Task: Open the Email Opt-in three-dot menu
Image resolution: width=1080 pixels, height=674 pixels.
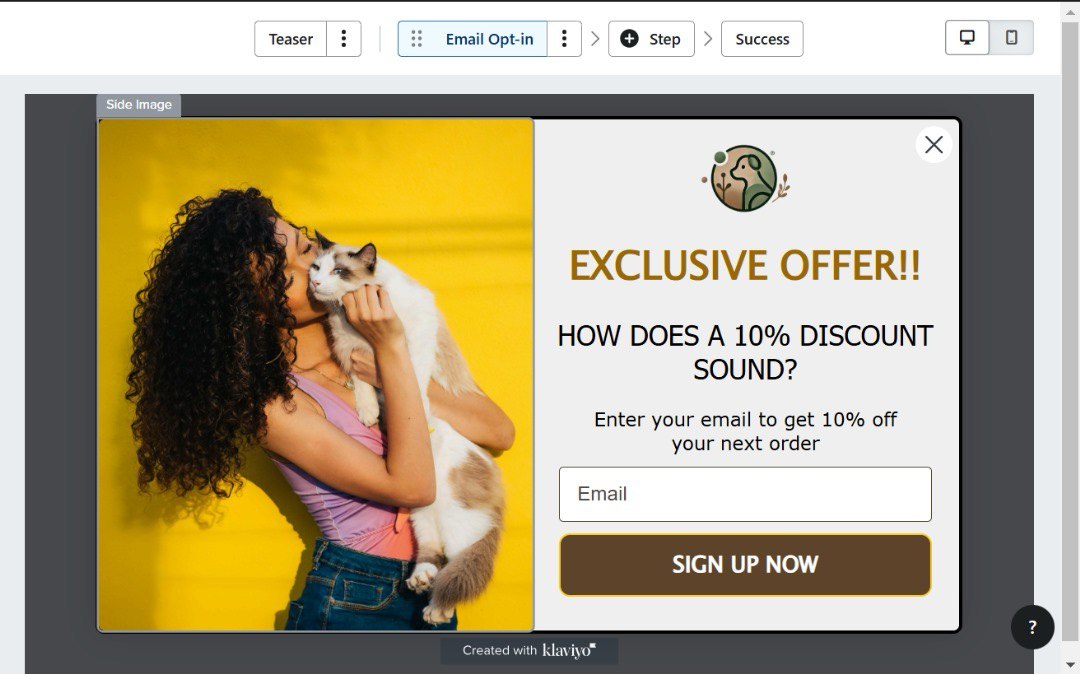Action: pyautogui.click(x=564, y=39)
